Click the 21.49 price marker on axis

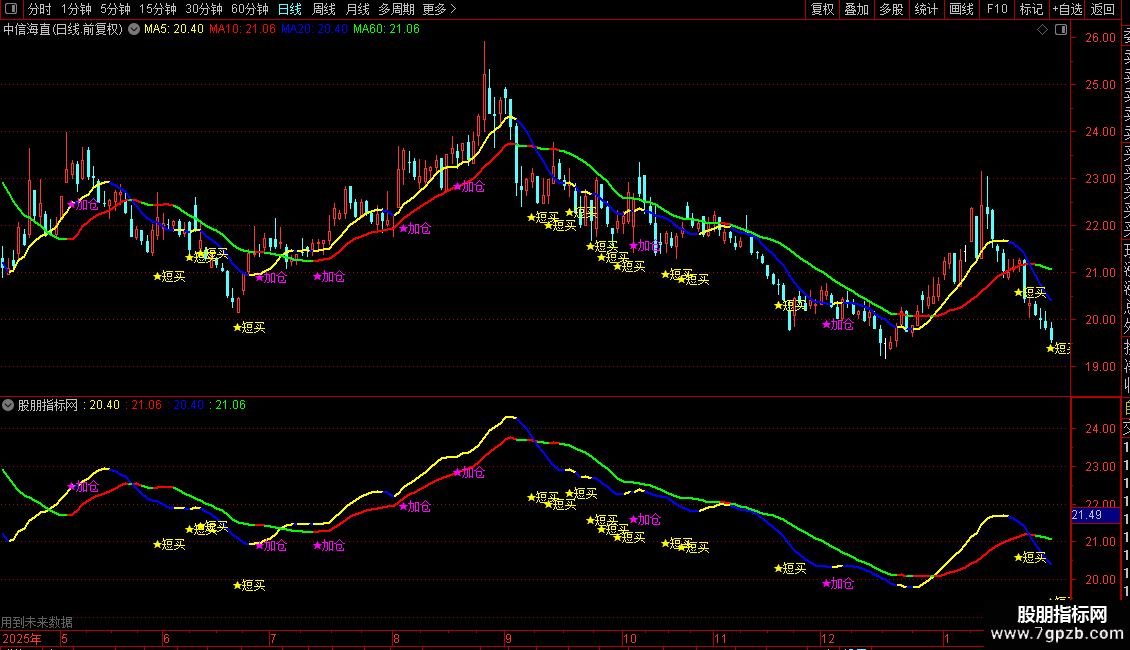pos(1086,515)
